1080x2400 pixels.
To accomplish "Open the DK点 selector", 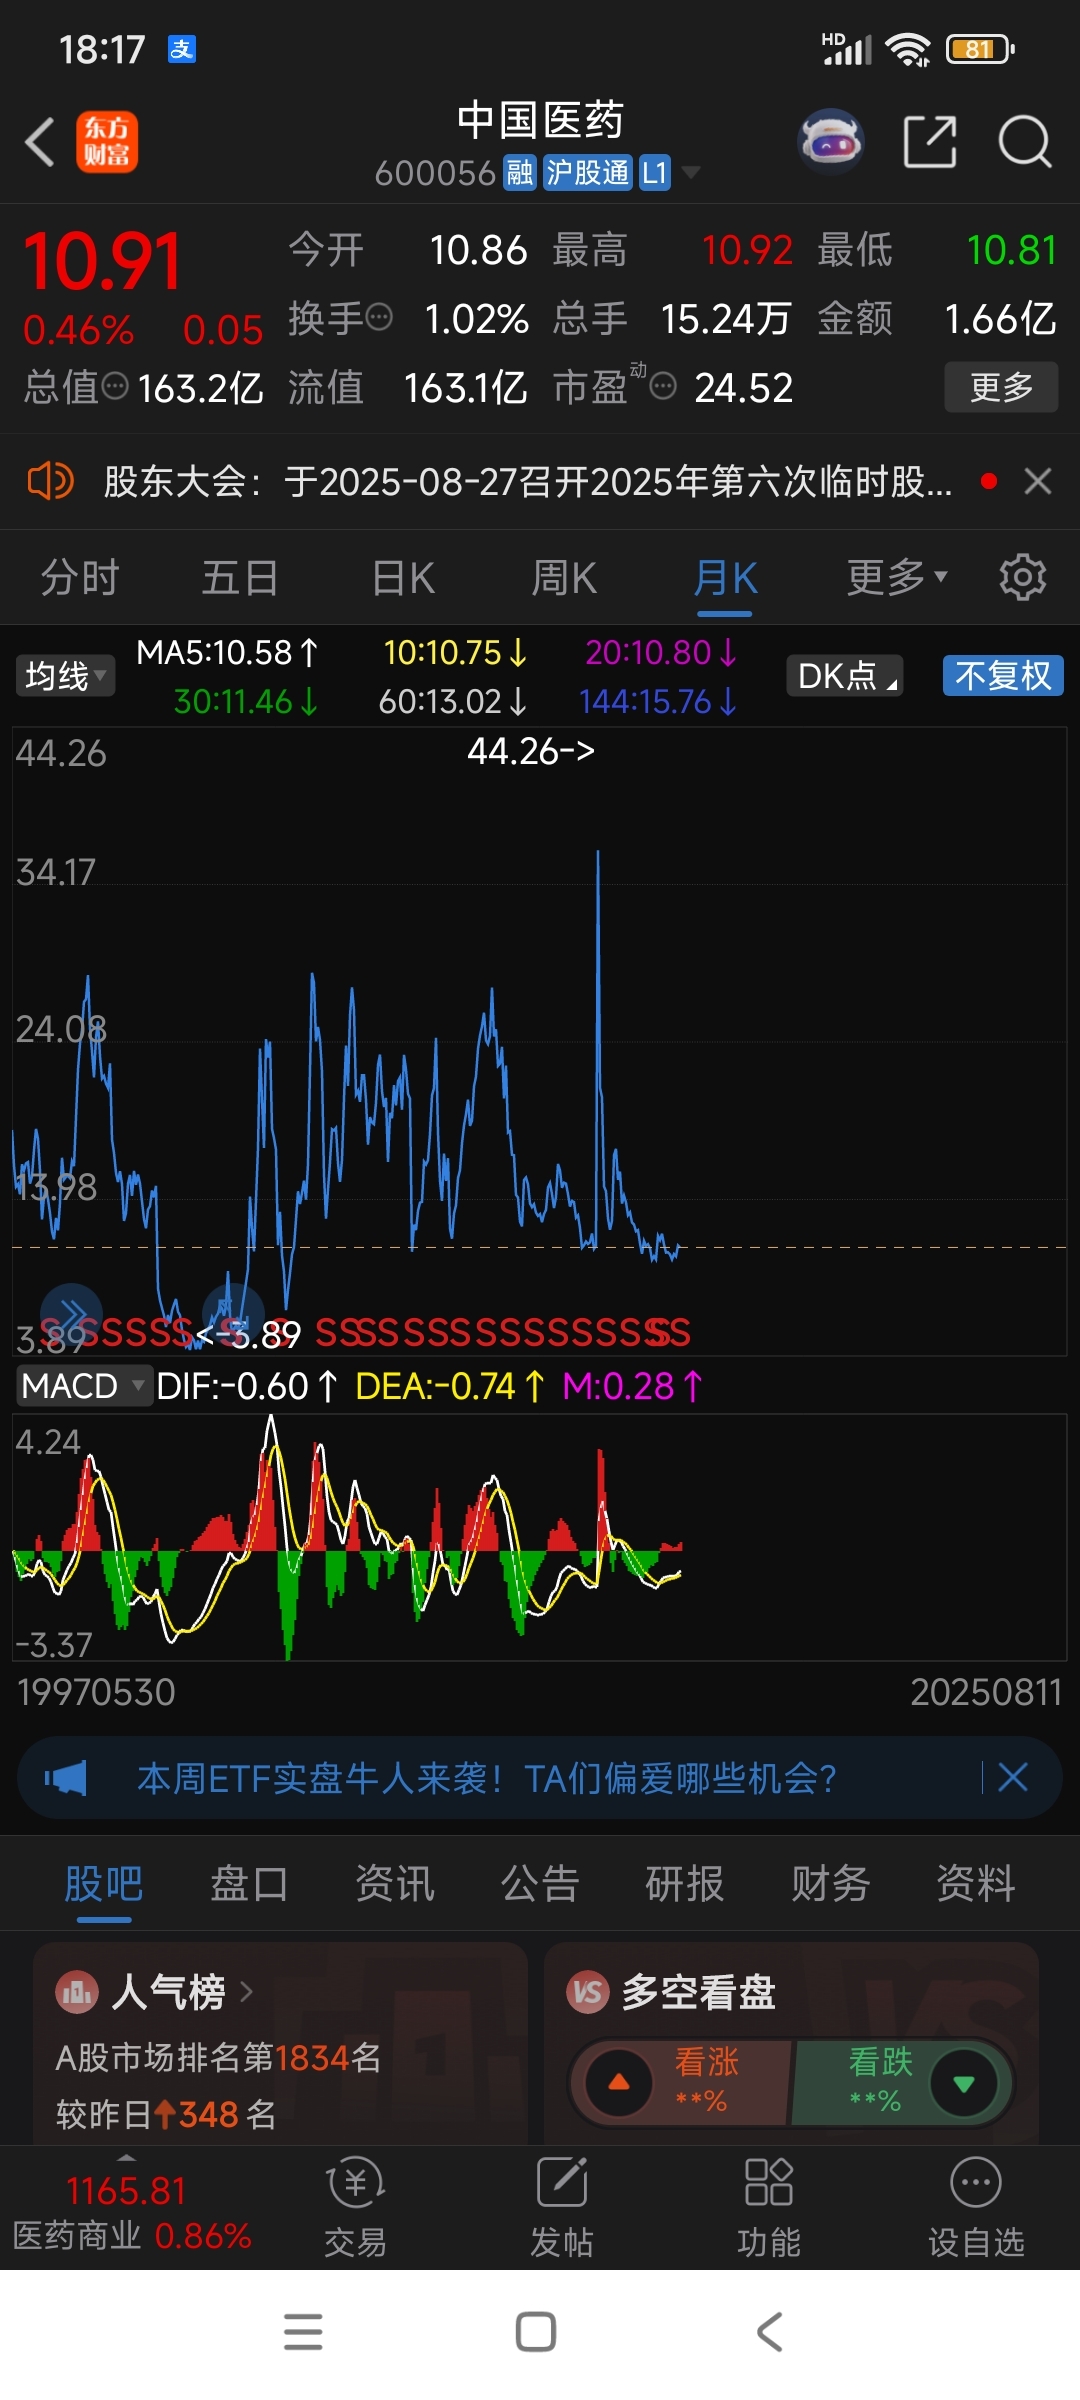I will point(845,676).
